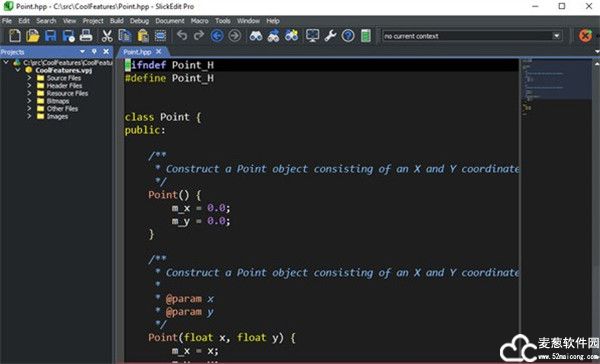Open the Macro menu
Screen dimensions: 600x364
(x=199, y=21)
